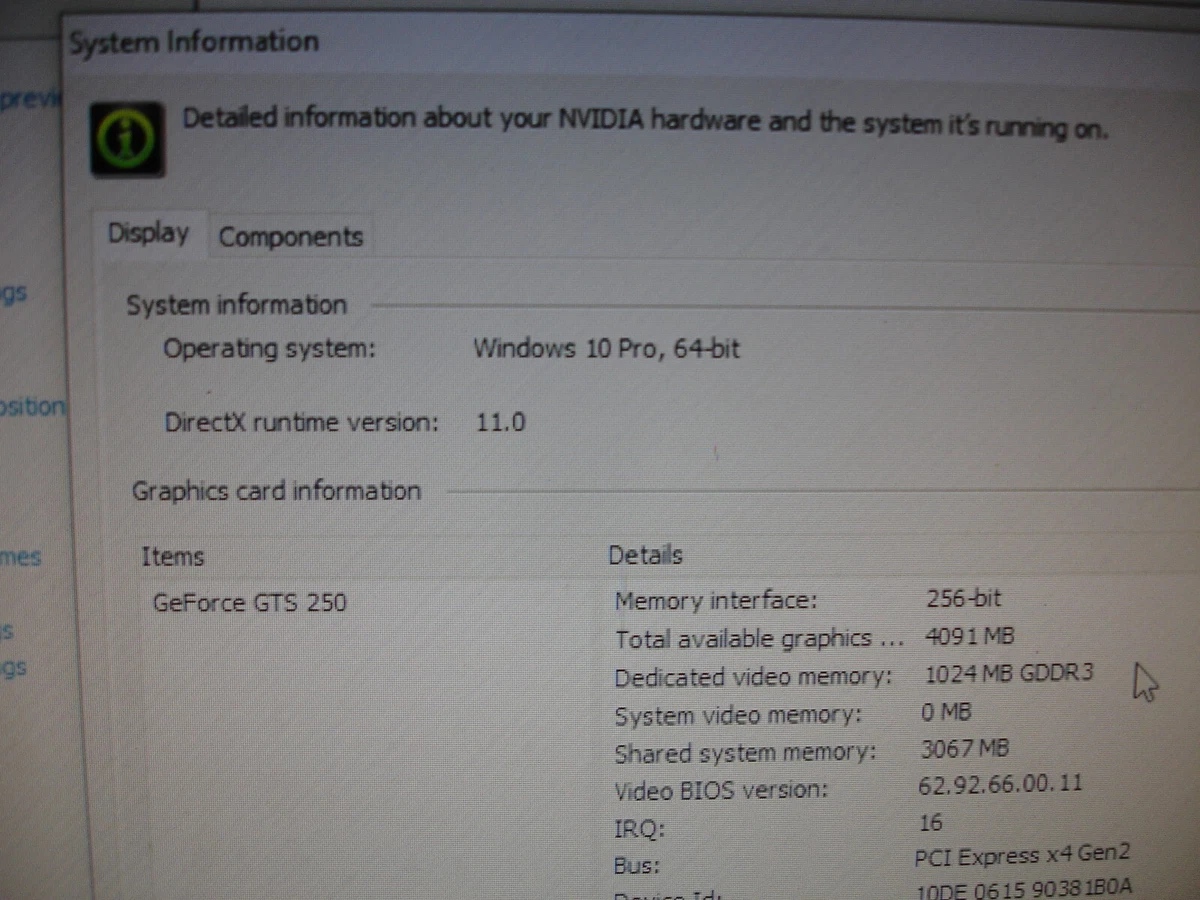The image size is (1200, 900).
Task: Click the '256-bit' value
Action: (964, 599)
